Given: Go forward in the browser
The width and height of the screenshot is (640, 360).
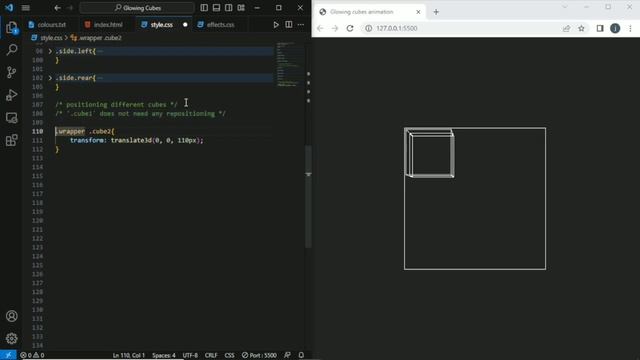Looking at the screenshot, I should [335, 28].
